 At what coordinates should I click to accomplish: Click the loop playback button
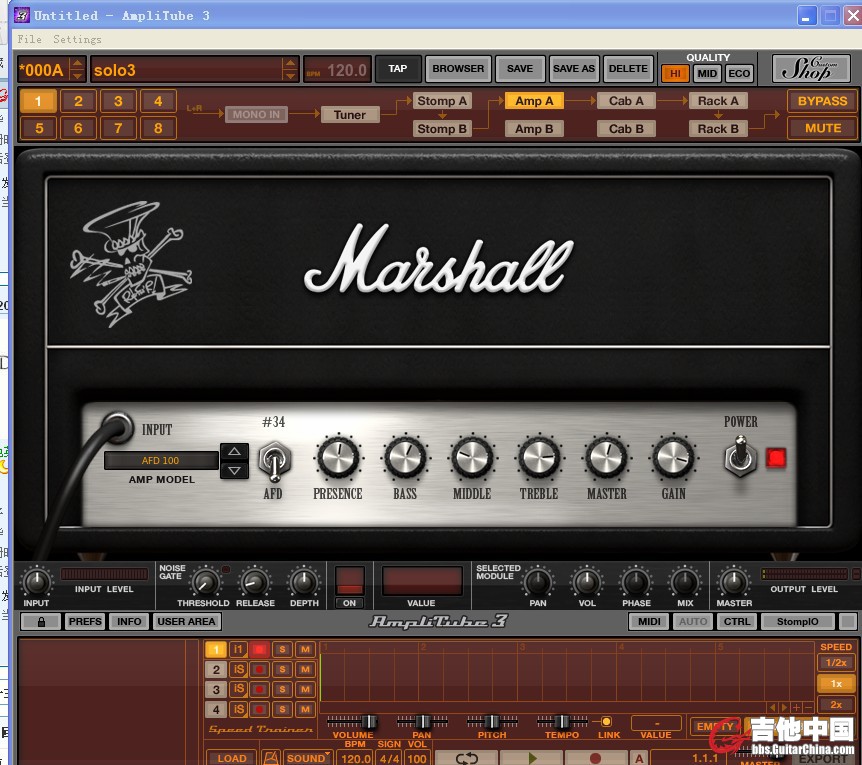pos(466,758)
